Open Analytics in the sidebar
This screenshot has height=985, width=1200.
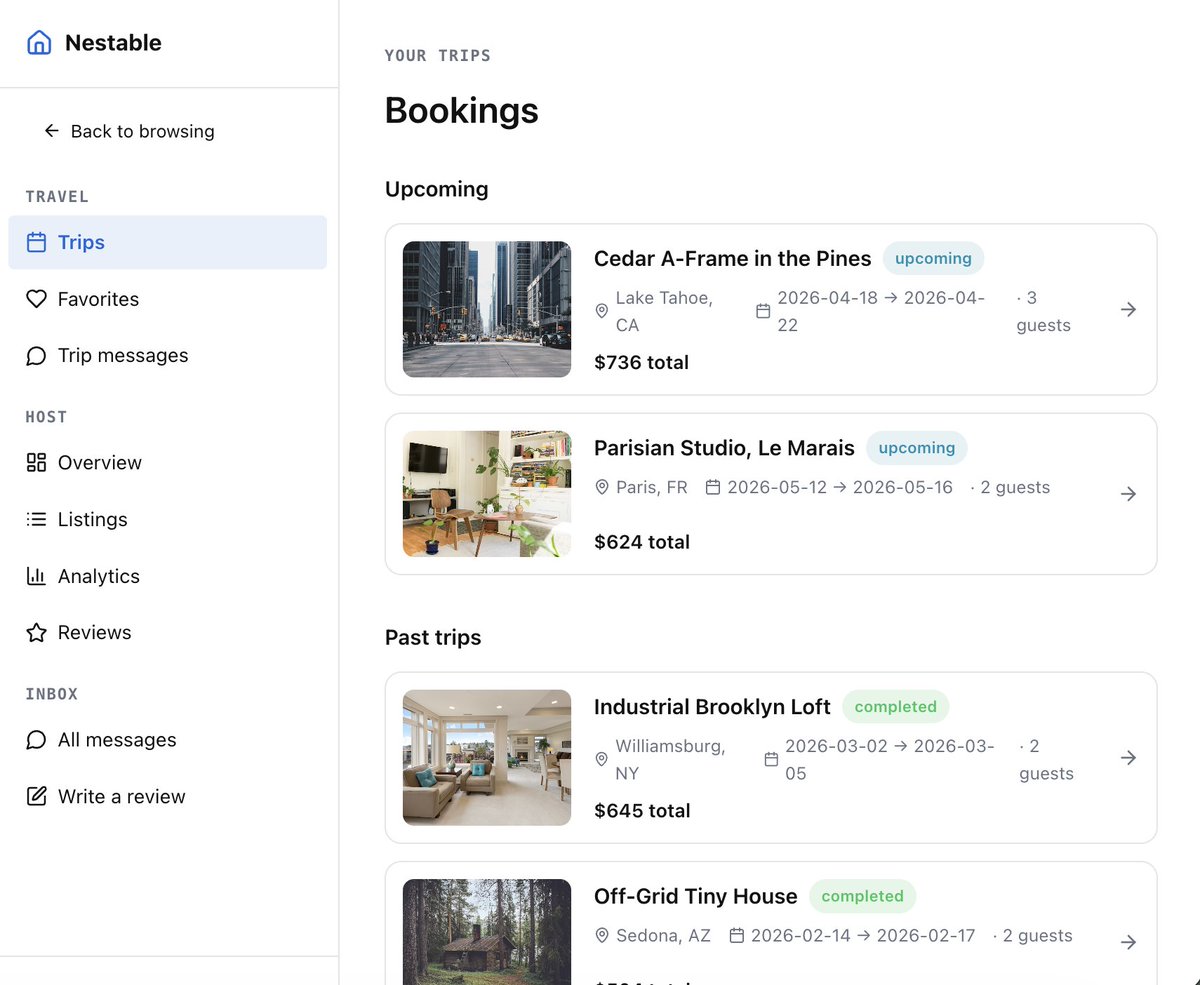[168, 576]
